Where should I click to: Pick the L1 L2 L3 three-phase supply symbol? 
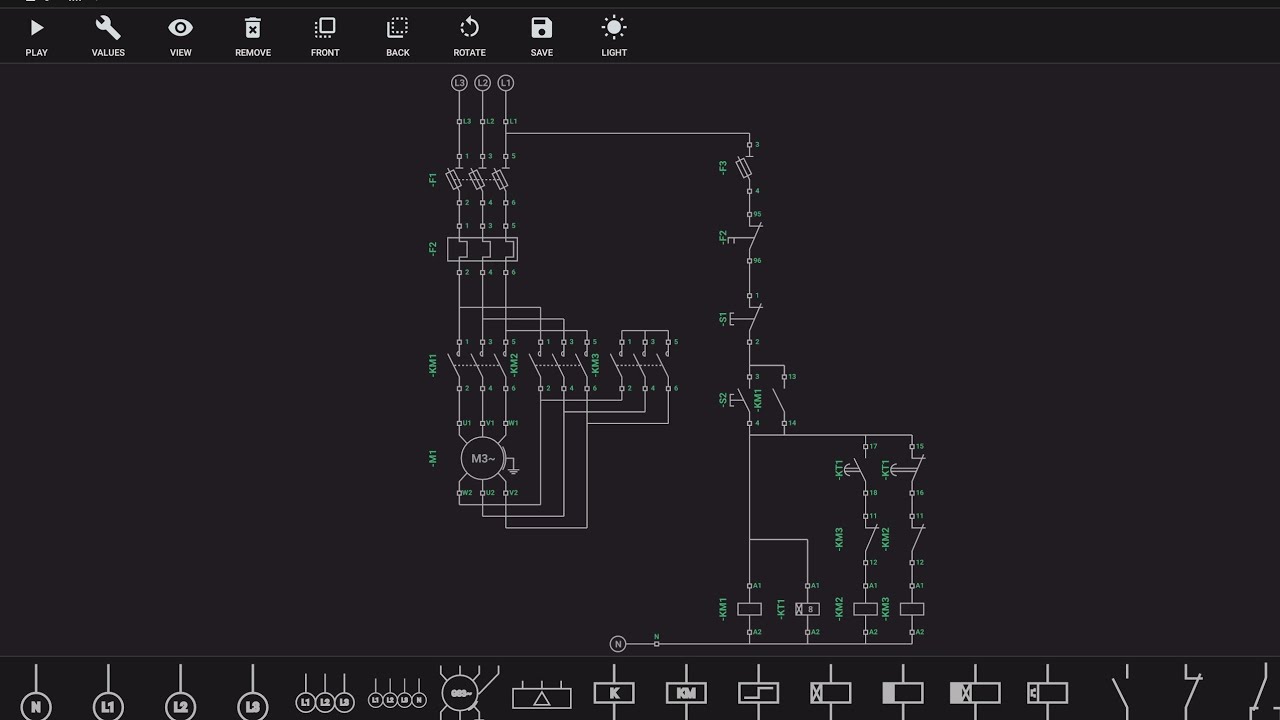click(x=325, y=693)
